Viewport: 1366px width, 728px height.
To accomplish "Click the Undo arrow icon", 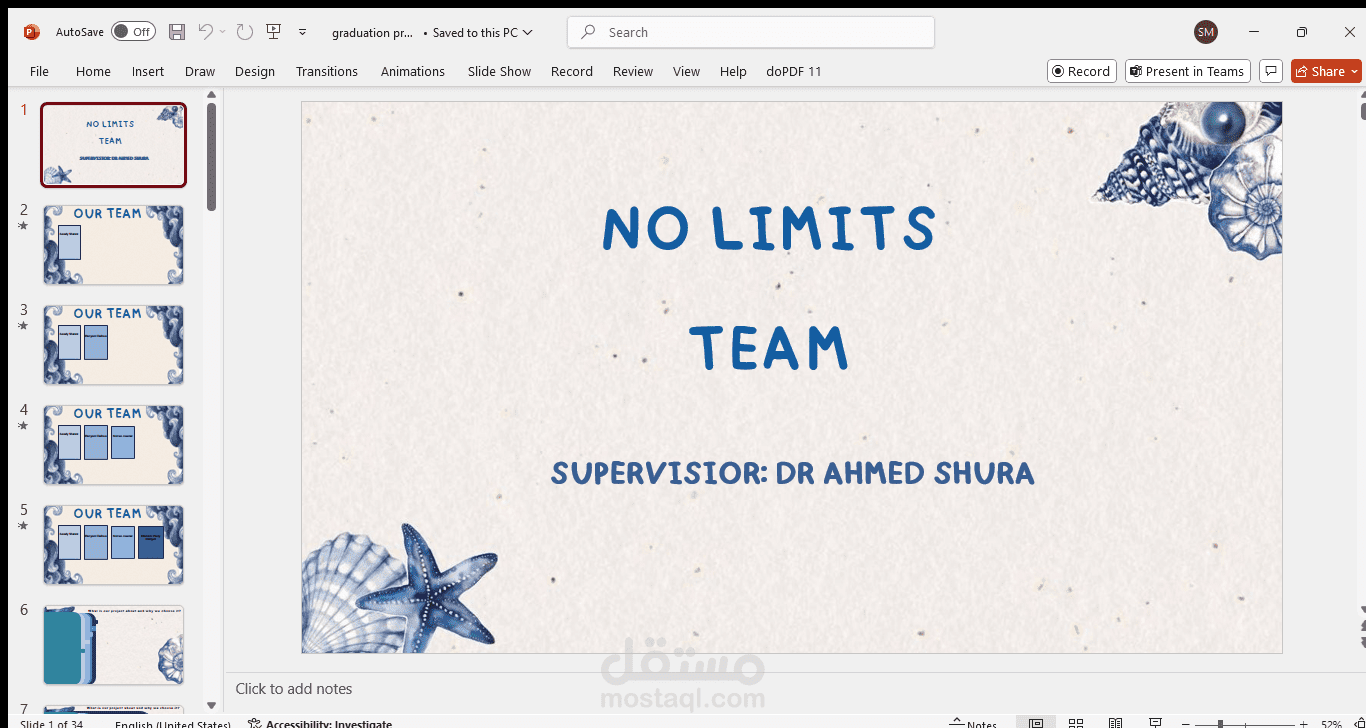I will 206,32.
